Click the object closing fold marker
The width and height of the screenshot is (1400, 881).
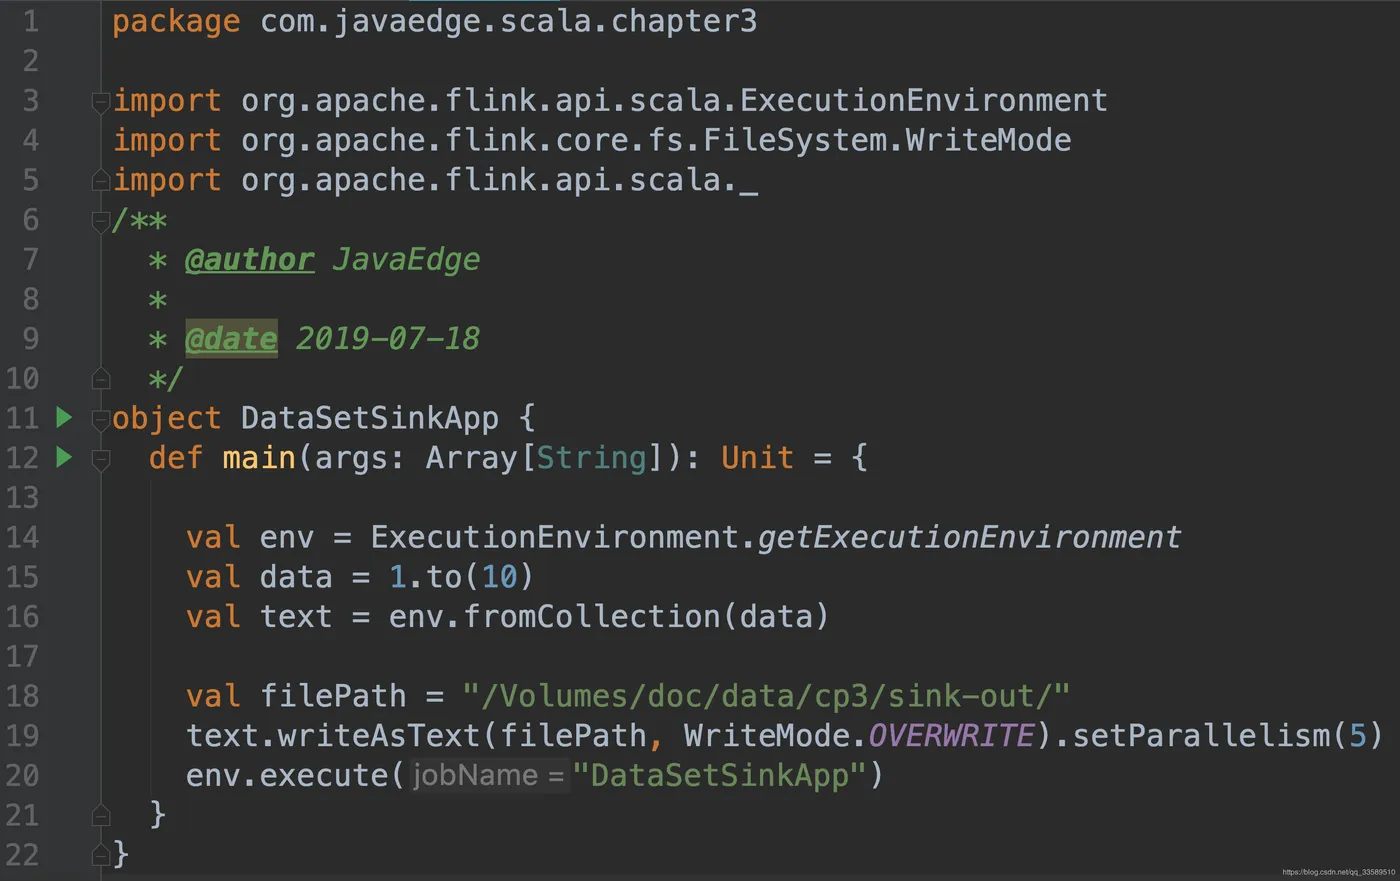(100, 854)
